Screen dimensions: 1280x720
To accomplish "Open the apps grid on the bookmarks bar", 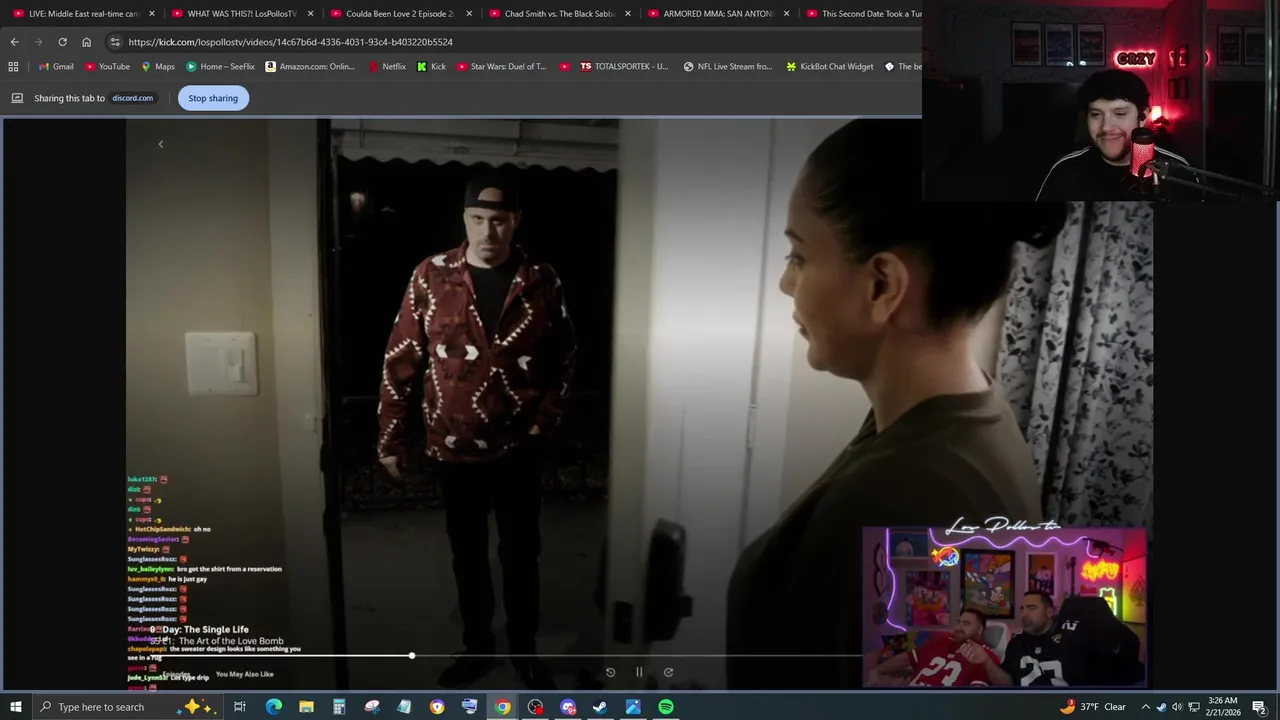I will point(13,67).
